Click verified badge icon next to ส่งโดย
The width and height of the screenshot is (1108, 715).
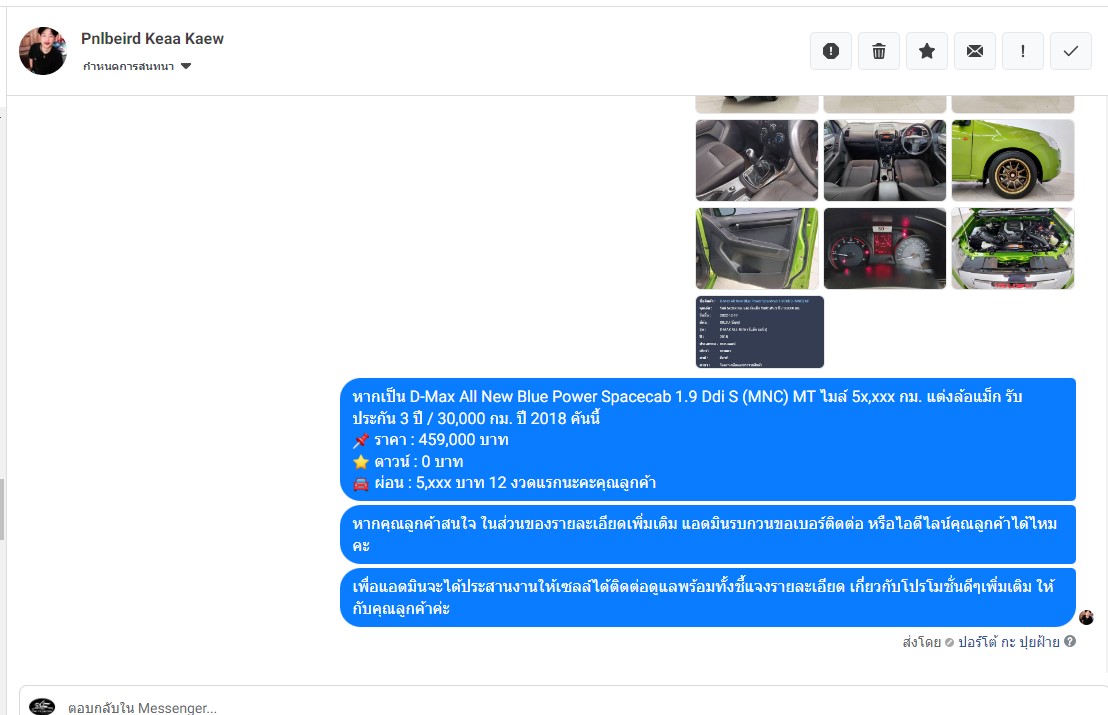click(949, 642)
